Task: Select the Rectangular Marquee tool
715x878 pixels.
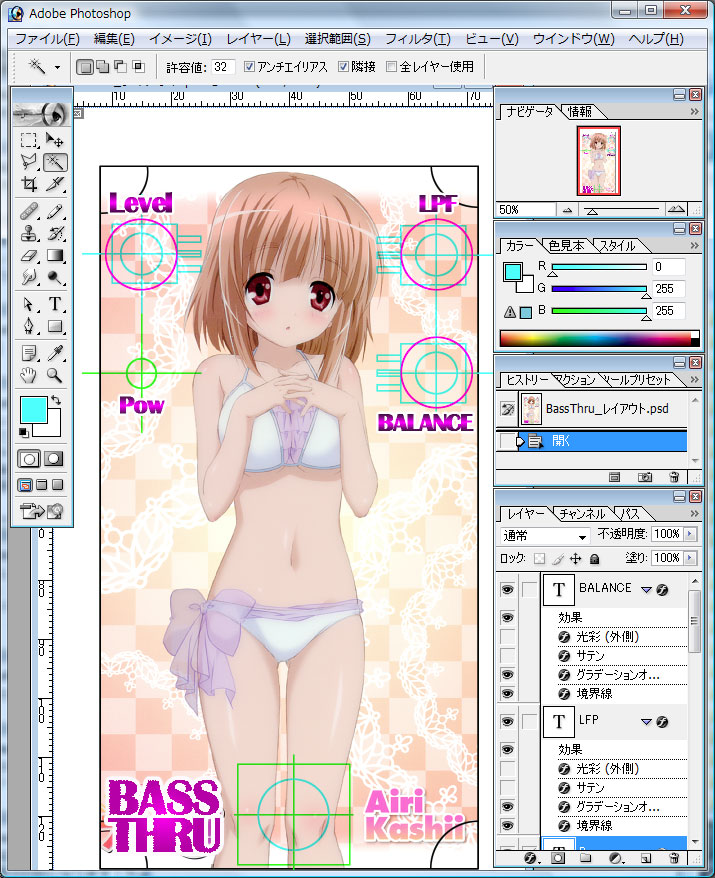Action: [29, 139]
